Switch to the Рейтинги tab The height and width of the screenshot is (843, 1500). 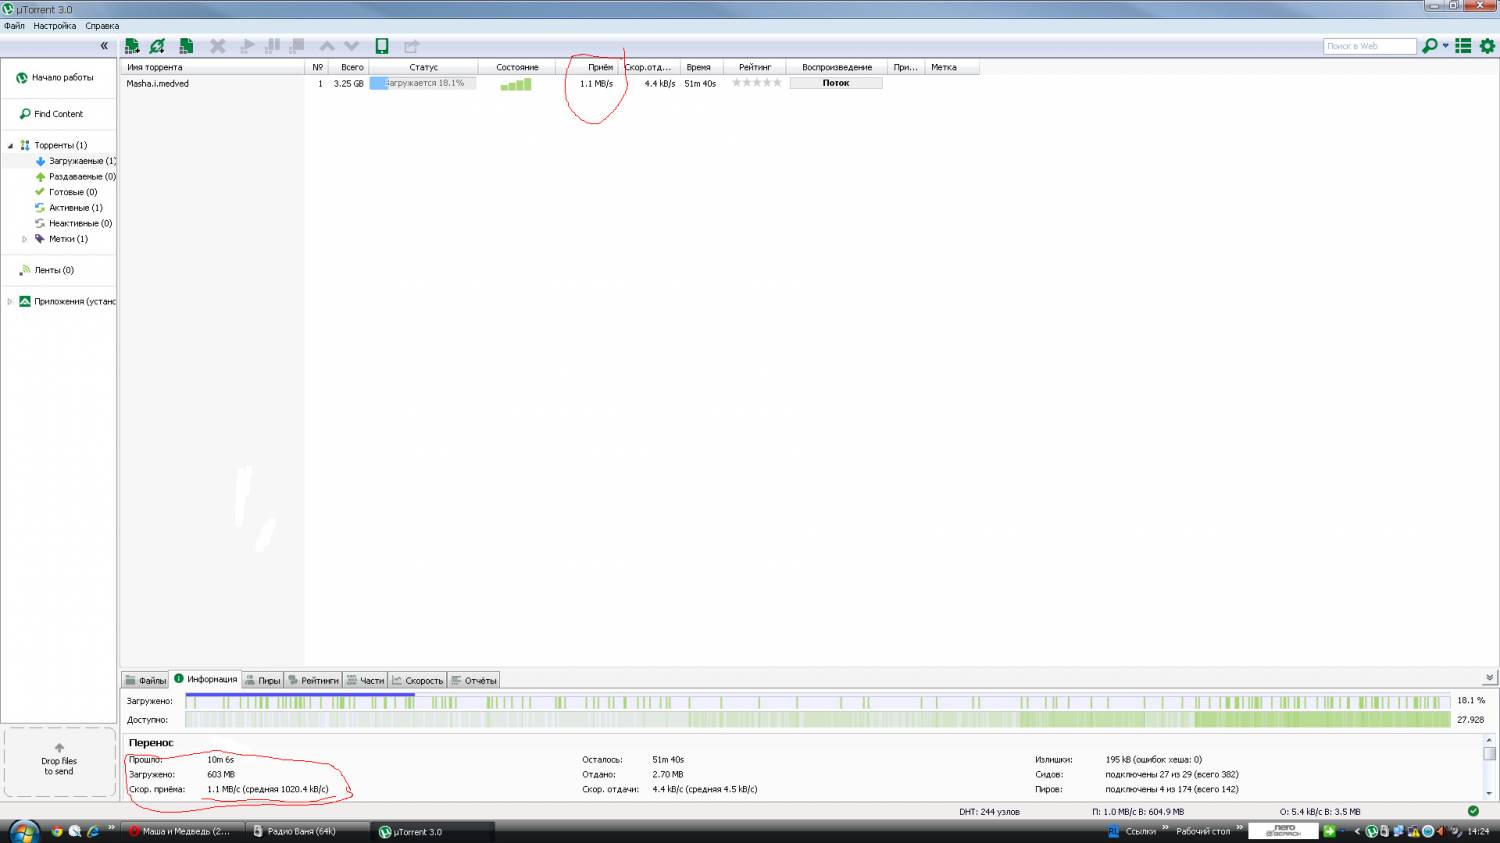313,680
